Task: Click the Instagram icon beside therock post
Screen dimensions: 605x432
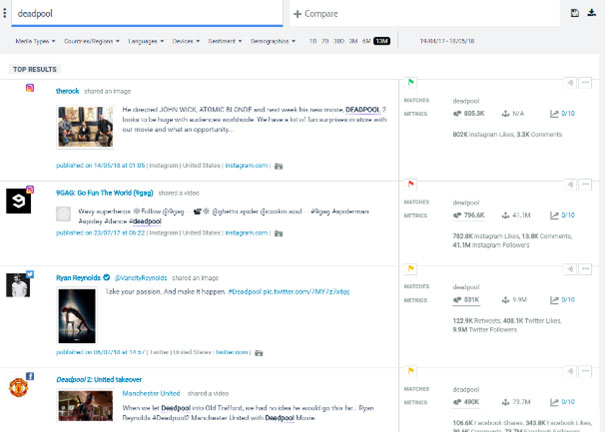Action: (x=30, y=88)
